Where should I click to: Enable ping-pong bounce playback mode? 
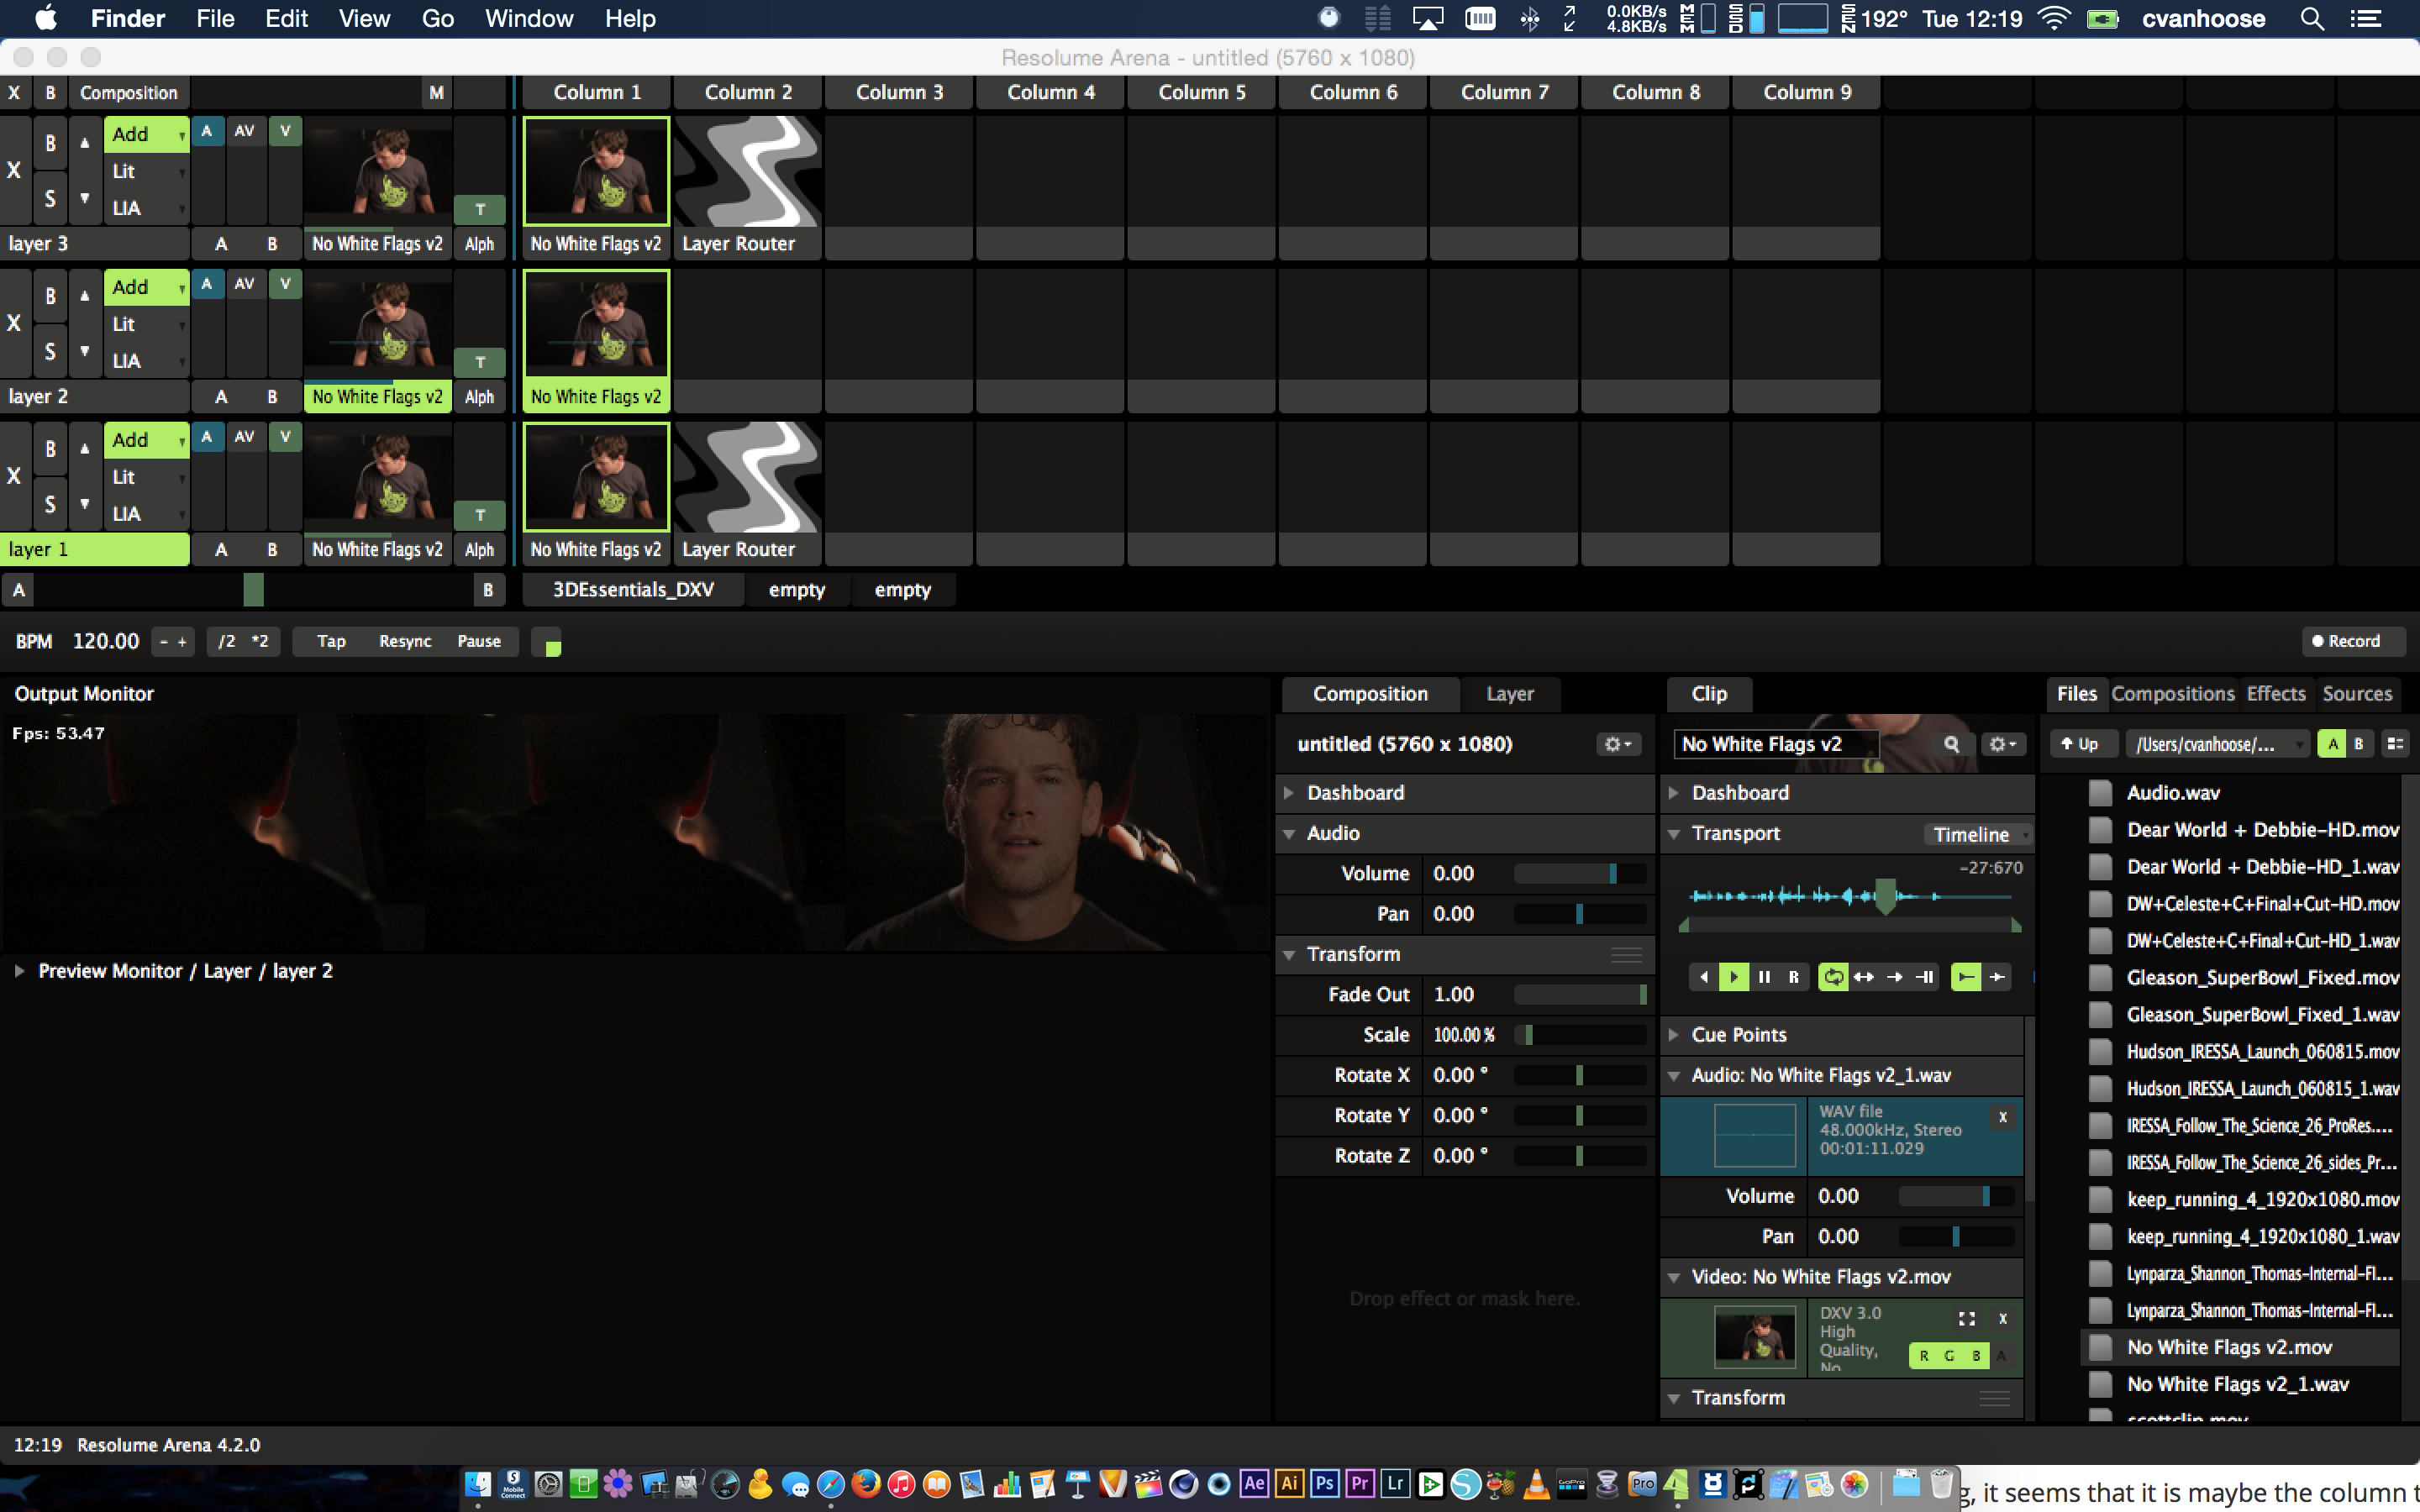point(1863,977)
